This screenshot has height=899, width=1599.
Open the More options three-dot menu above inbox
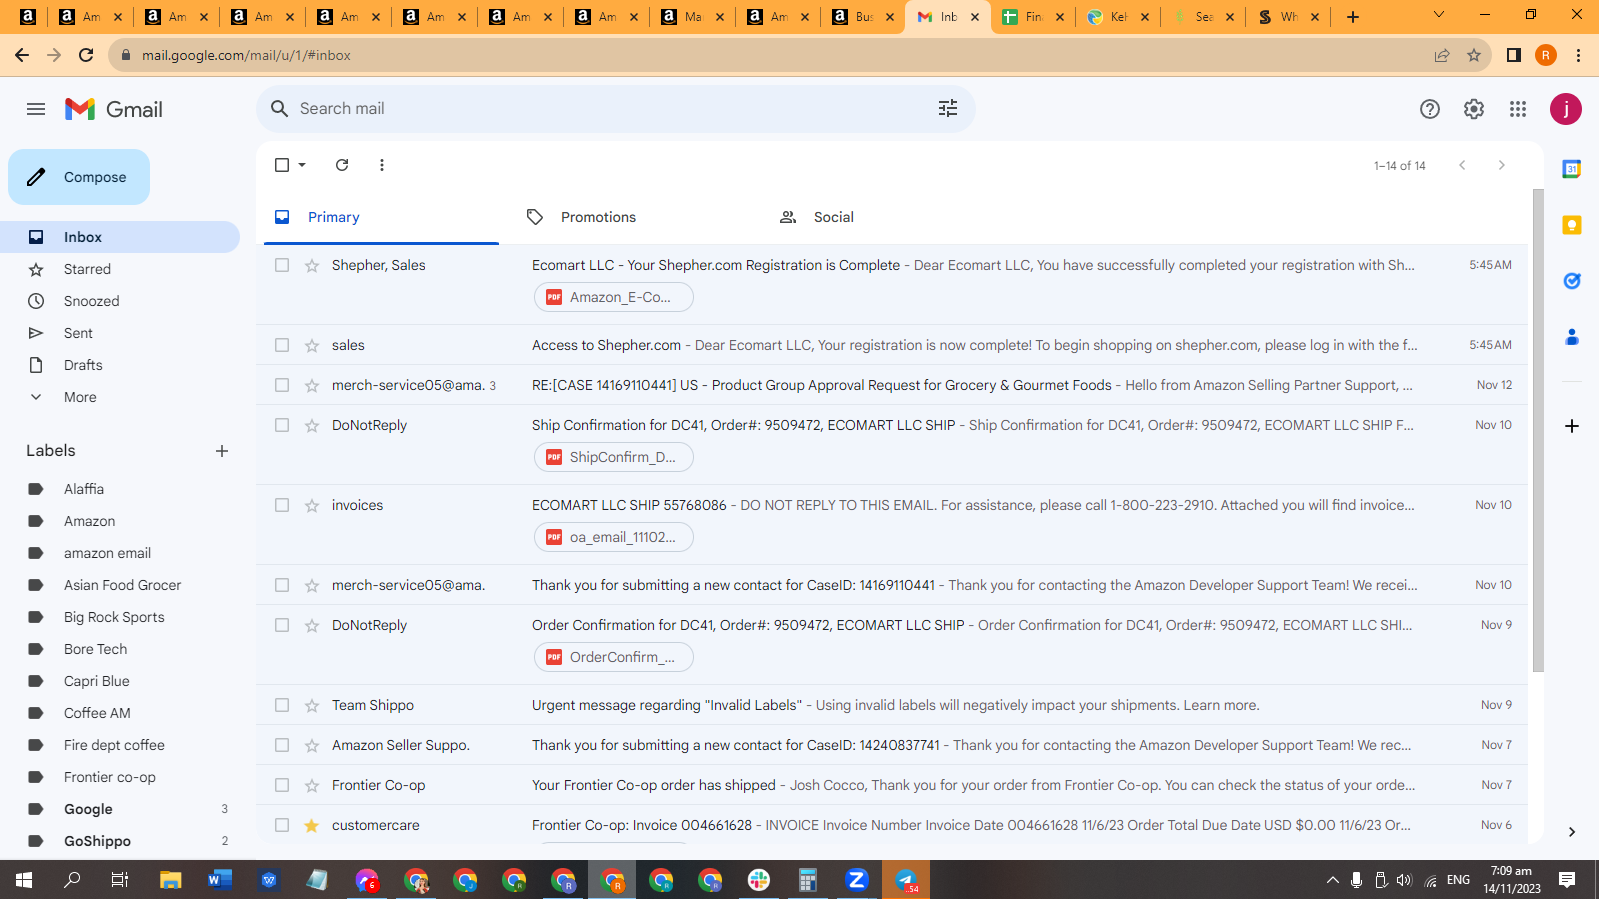382,165
